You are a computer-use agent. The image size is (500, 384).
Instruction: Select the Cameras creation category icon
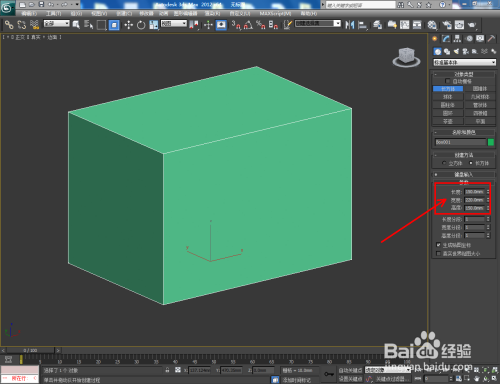[466, 51]
